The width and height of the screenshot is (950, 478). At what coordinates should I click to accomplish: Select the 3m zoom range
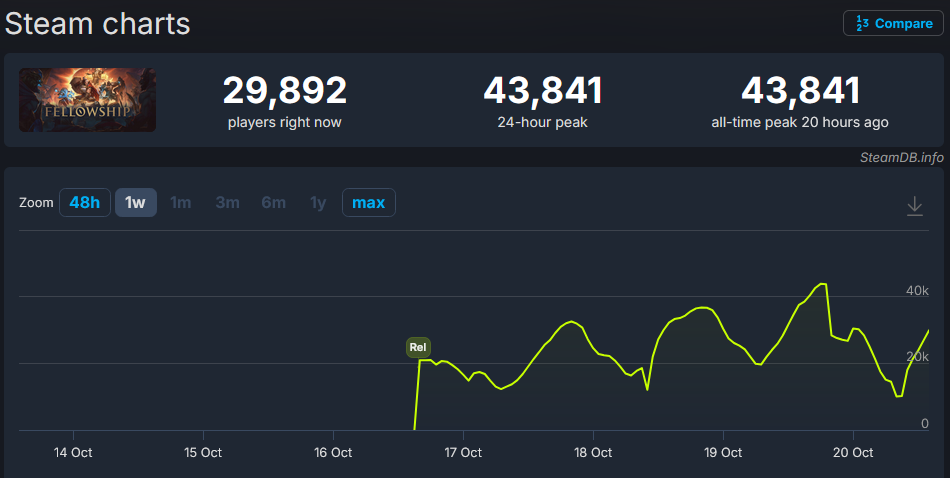click(227, 202)
